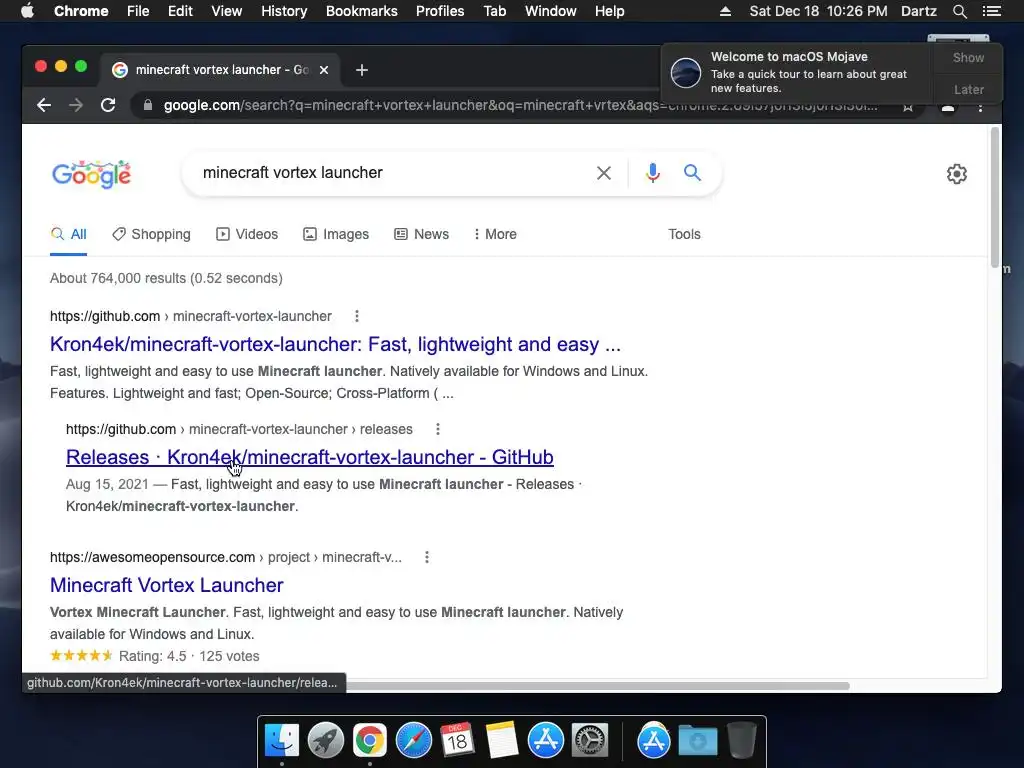The image size is (1024, 768).
Task: Open Spotlight search in menu bar
Action: [959, 11]
